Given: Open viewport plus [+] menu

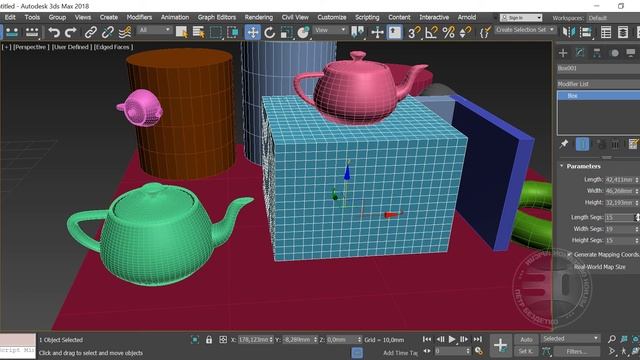Looking at the screenshot, I should click(x=6, y=47).
